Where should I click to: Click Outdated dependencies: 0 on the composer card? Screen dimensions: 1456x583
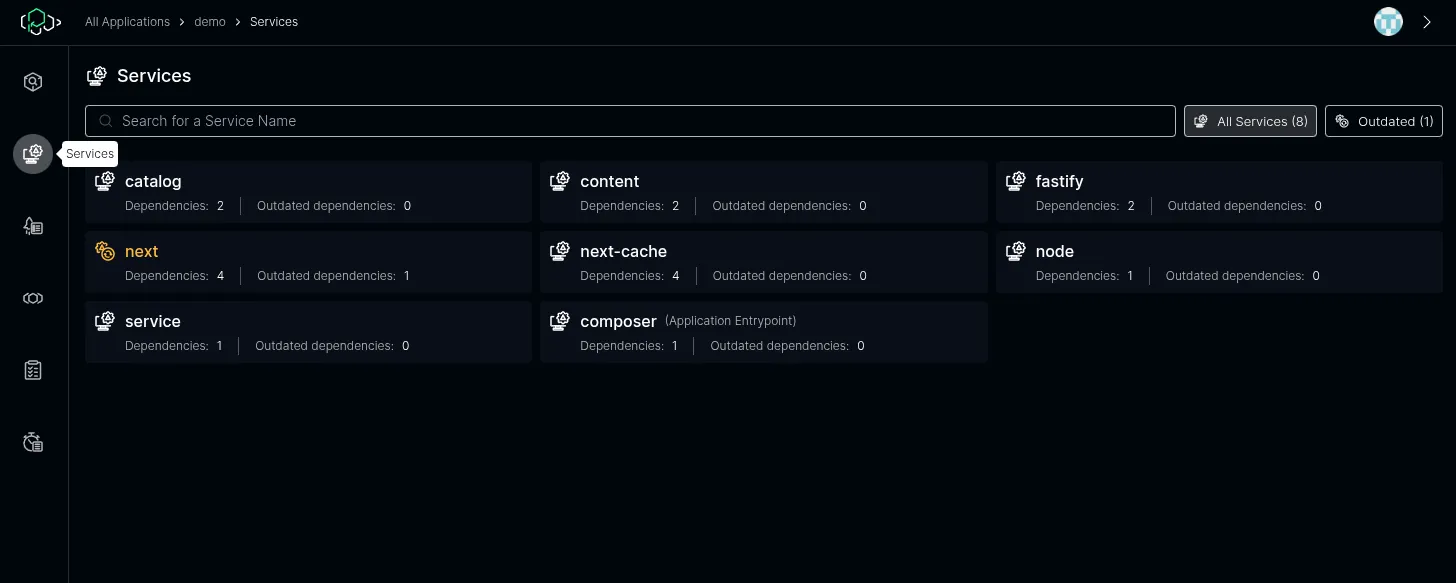tap(788, 346)
